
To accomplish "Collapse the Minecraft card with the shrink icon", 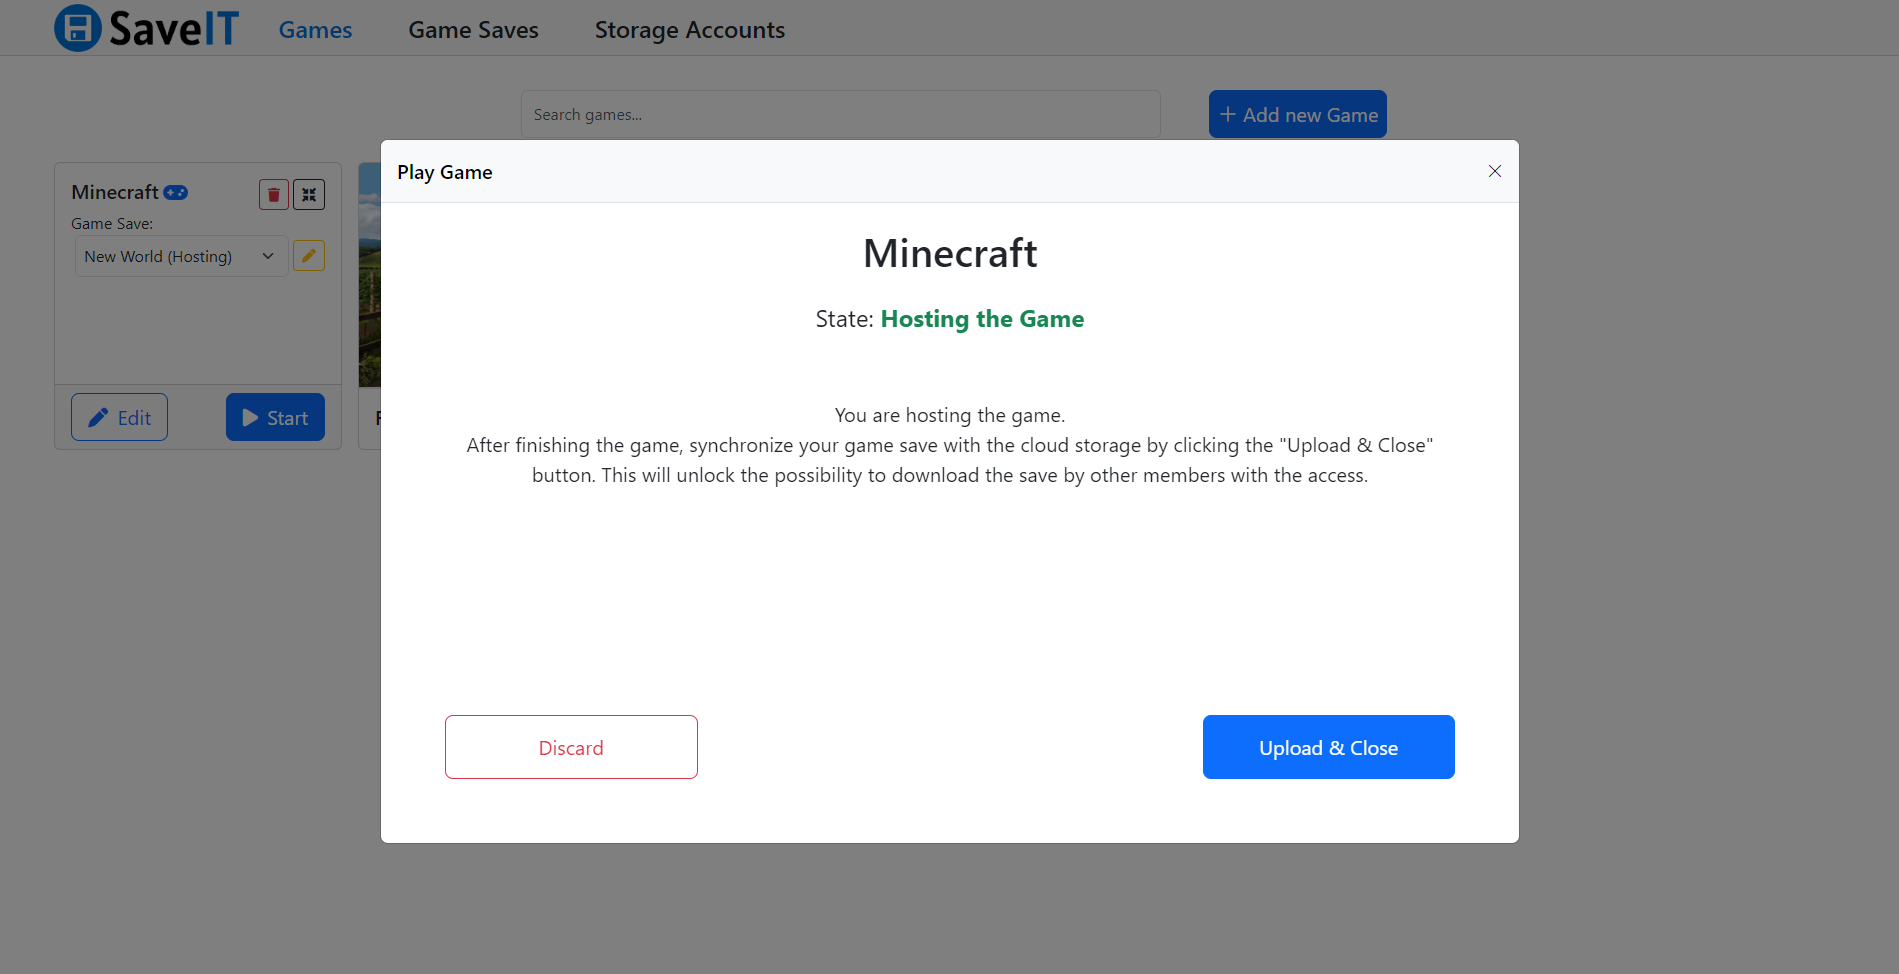I will pos(309,195).
